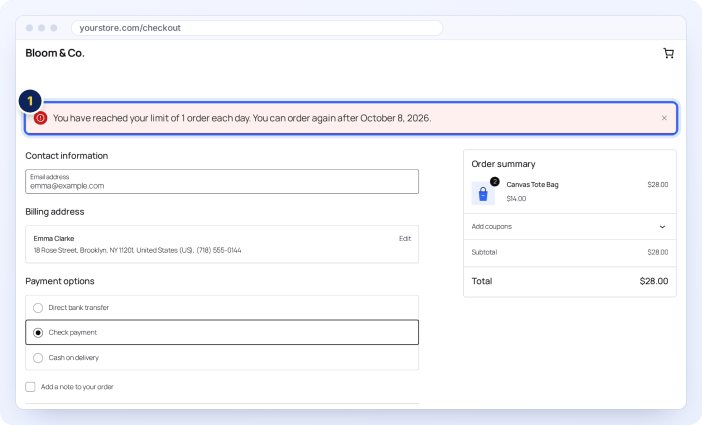The image size is (702, 425).
Task: Click the 18 Rose Street address line
Action: click(137, 250)
